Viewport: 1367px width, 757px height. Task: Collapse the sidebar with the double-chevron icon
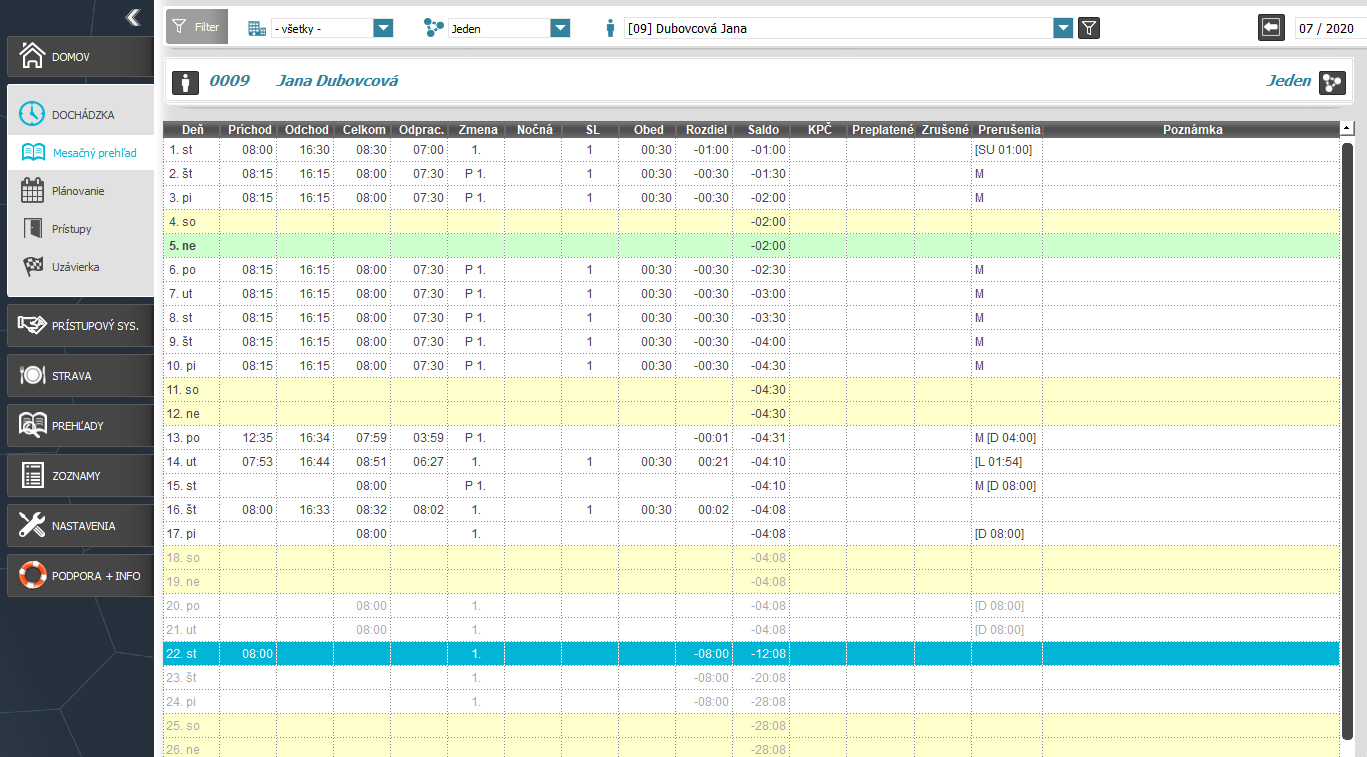[132, 17]
